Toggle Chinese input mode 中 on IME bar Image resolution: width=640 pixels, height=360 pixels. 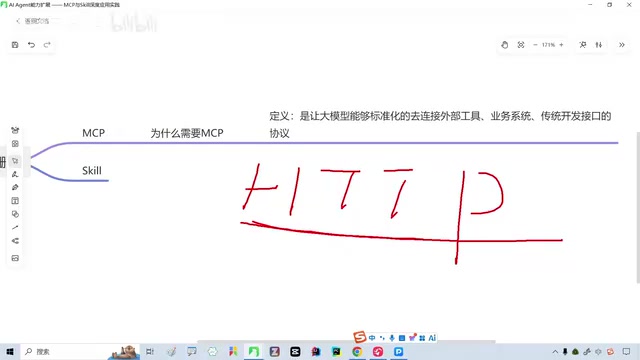tap(372, 338)
